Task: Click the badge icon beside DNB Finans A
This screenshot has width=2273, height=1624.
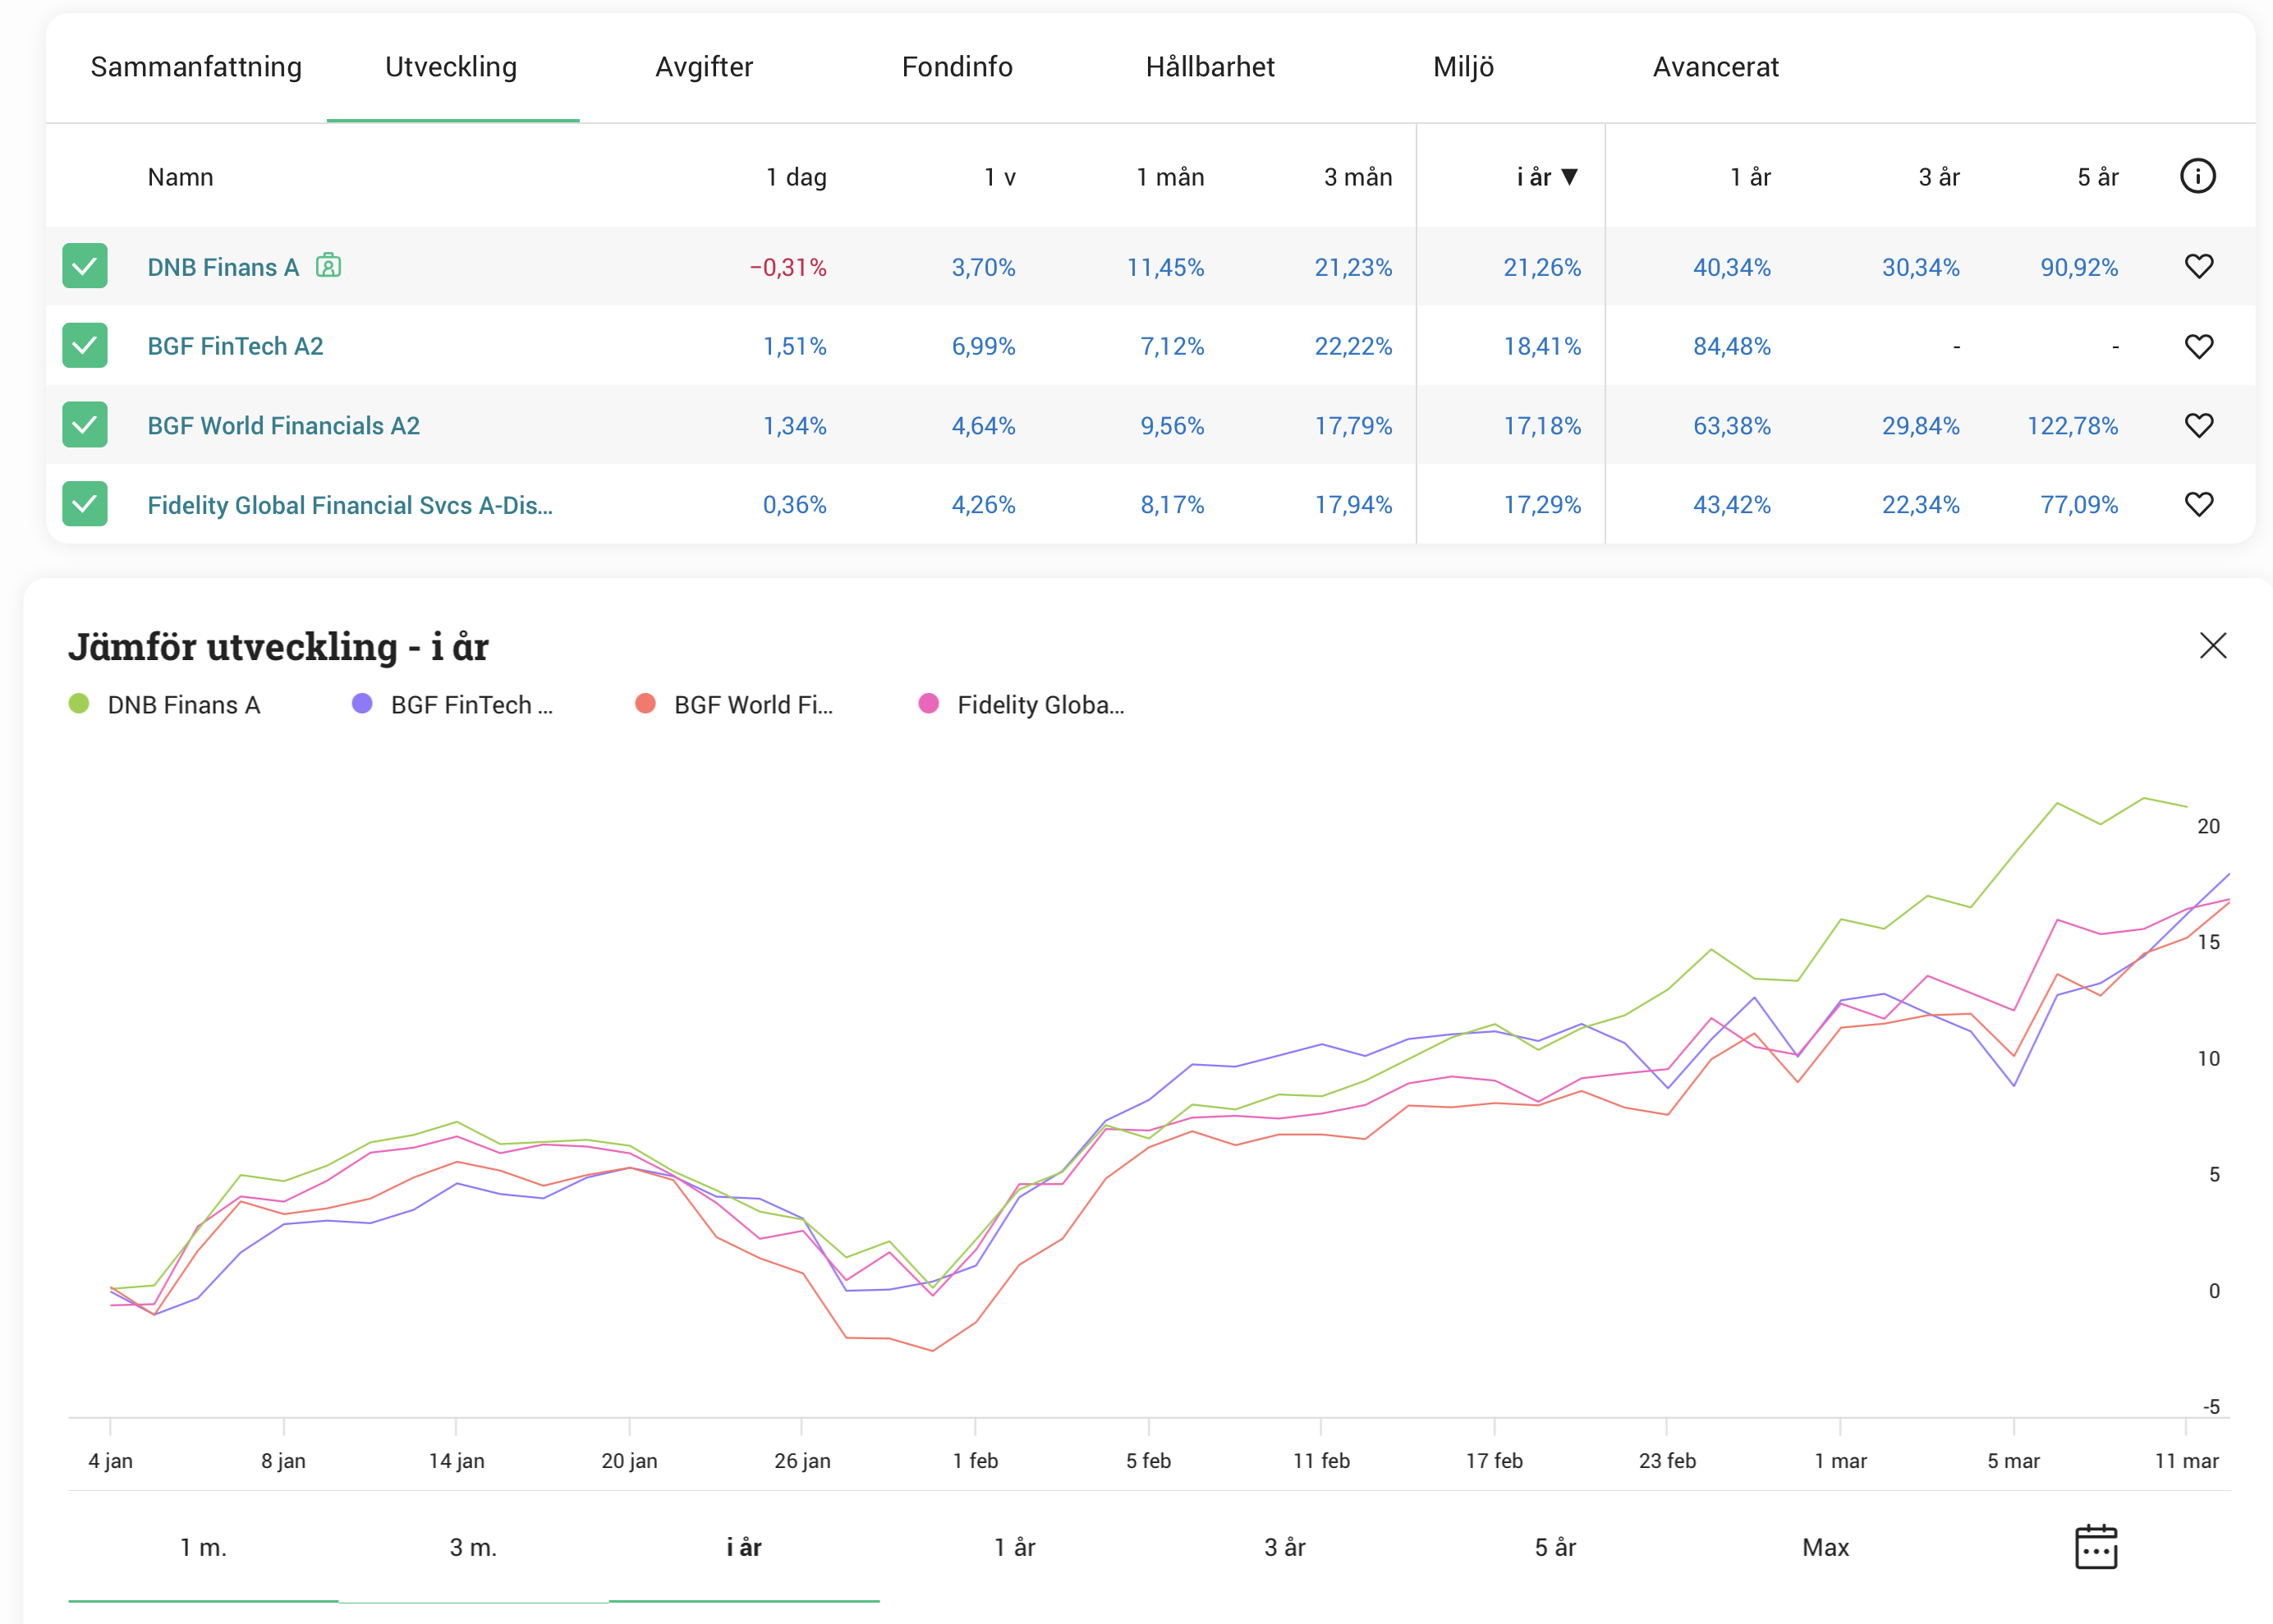Action: pos(328,265)
